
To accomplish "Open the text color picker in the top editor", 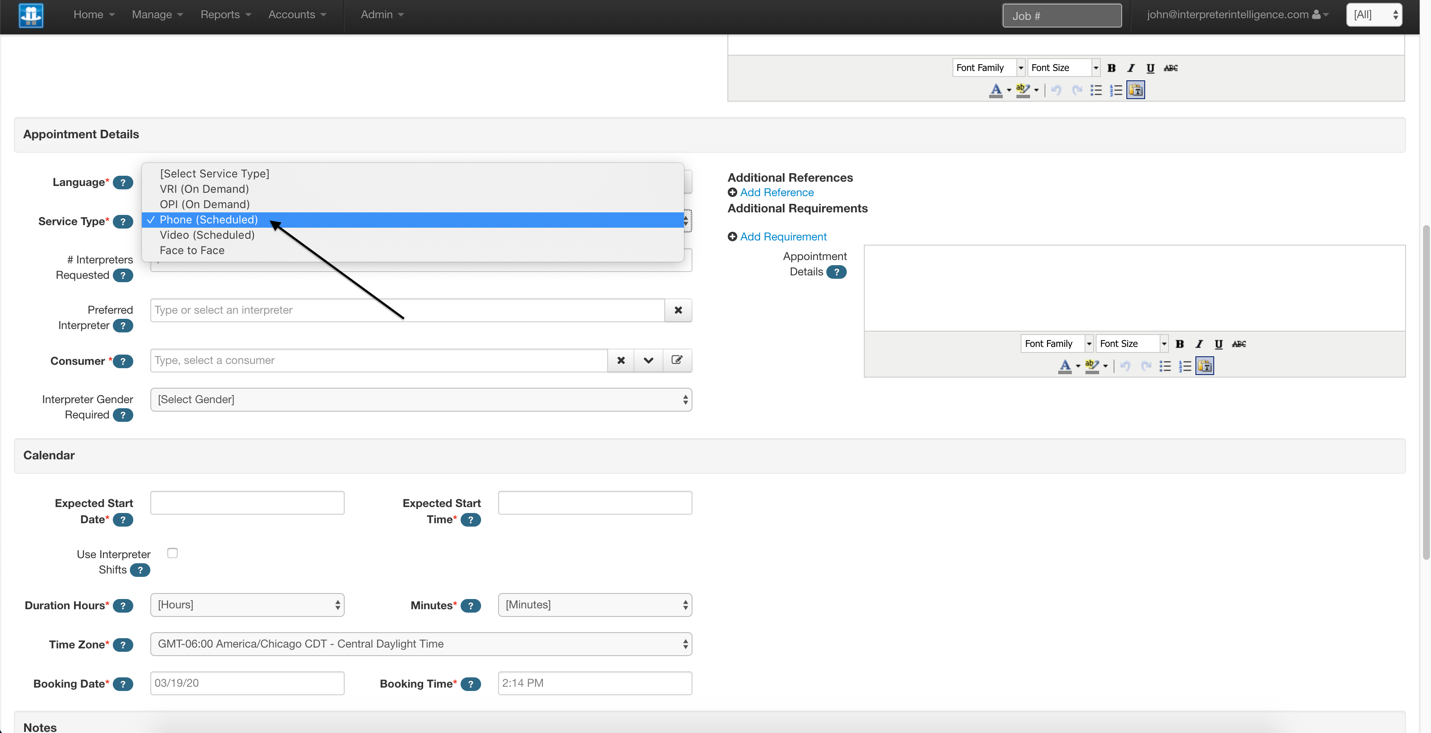I will [997, 90].
